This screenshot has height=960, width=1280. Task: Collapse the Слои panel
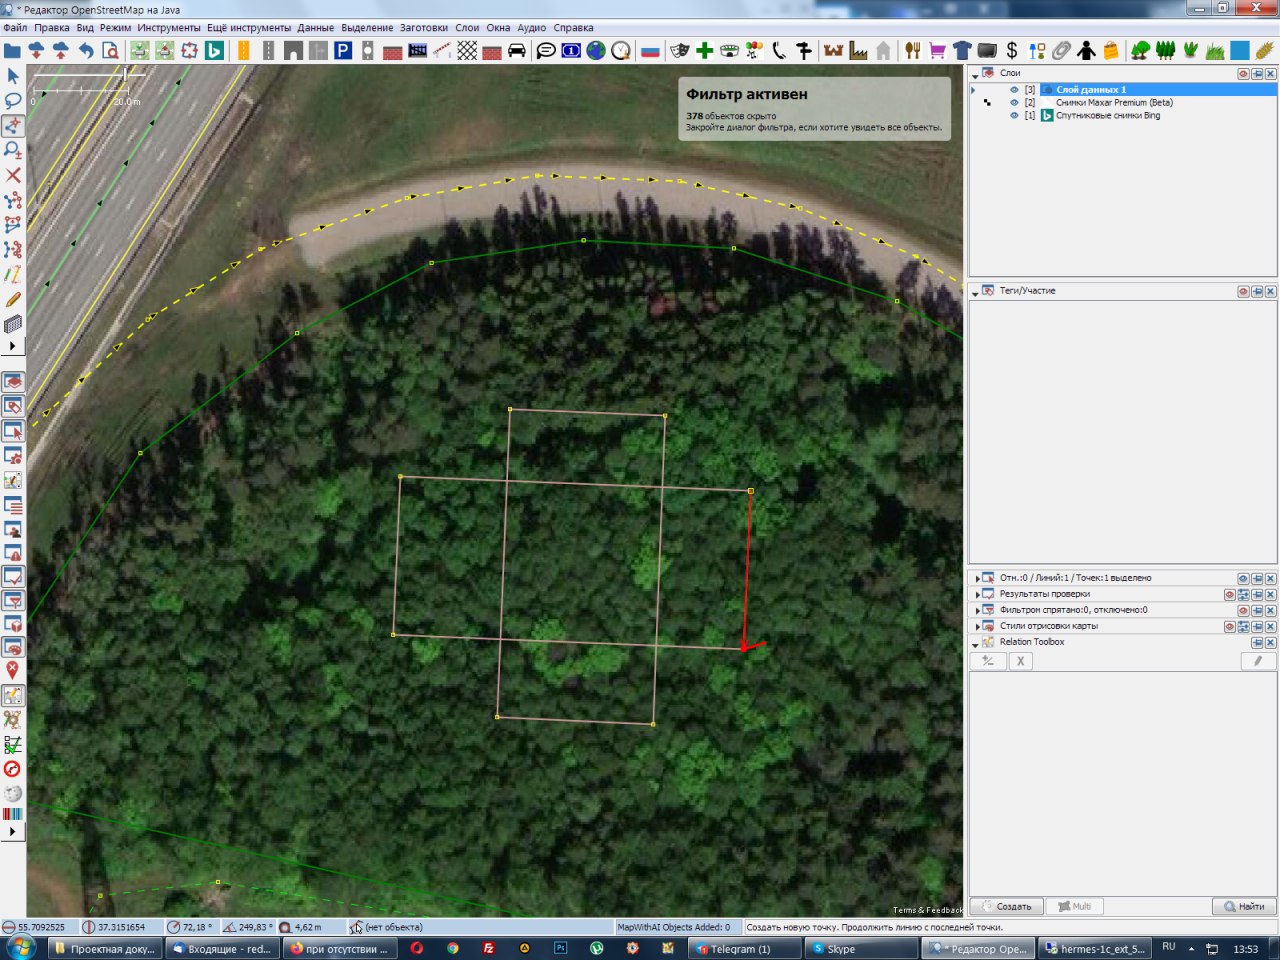tap(975, 75)
